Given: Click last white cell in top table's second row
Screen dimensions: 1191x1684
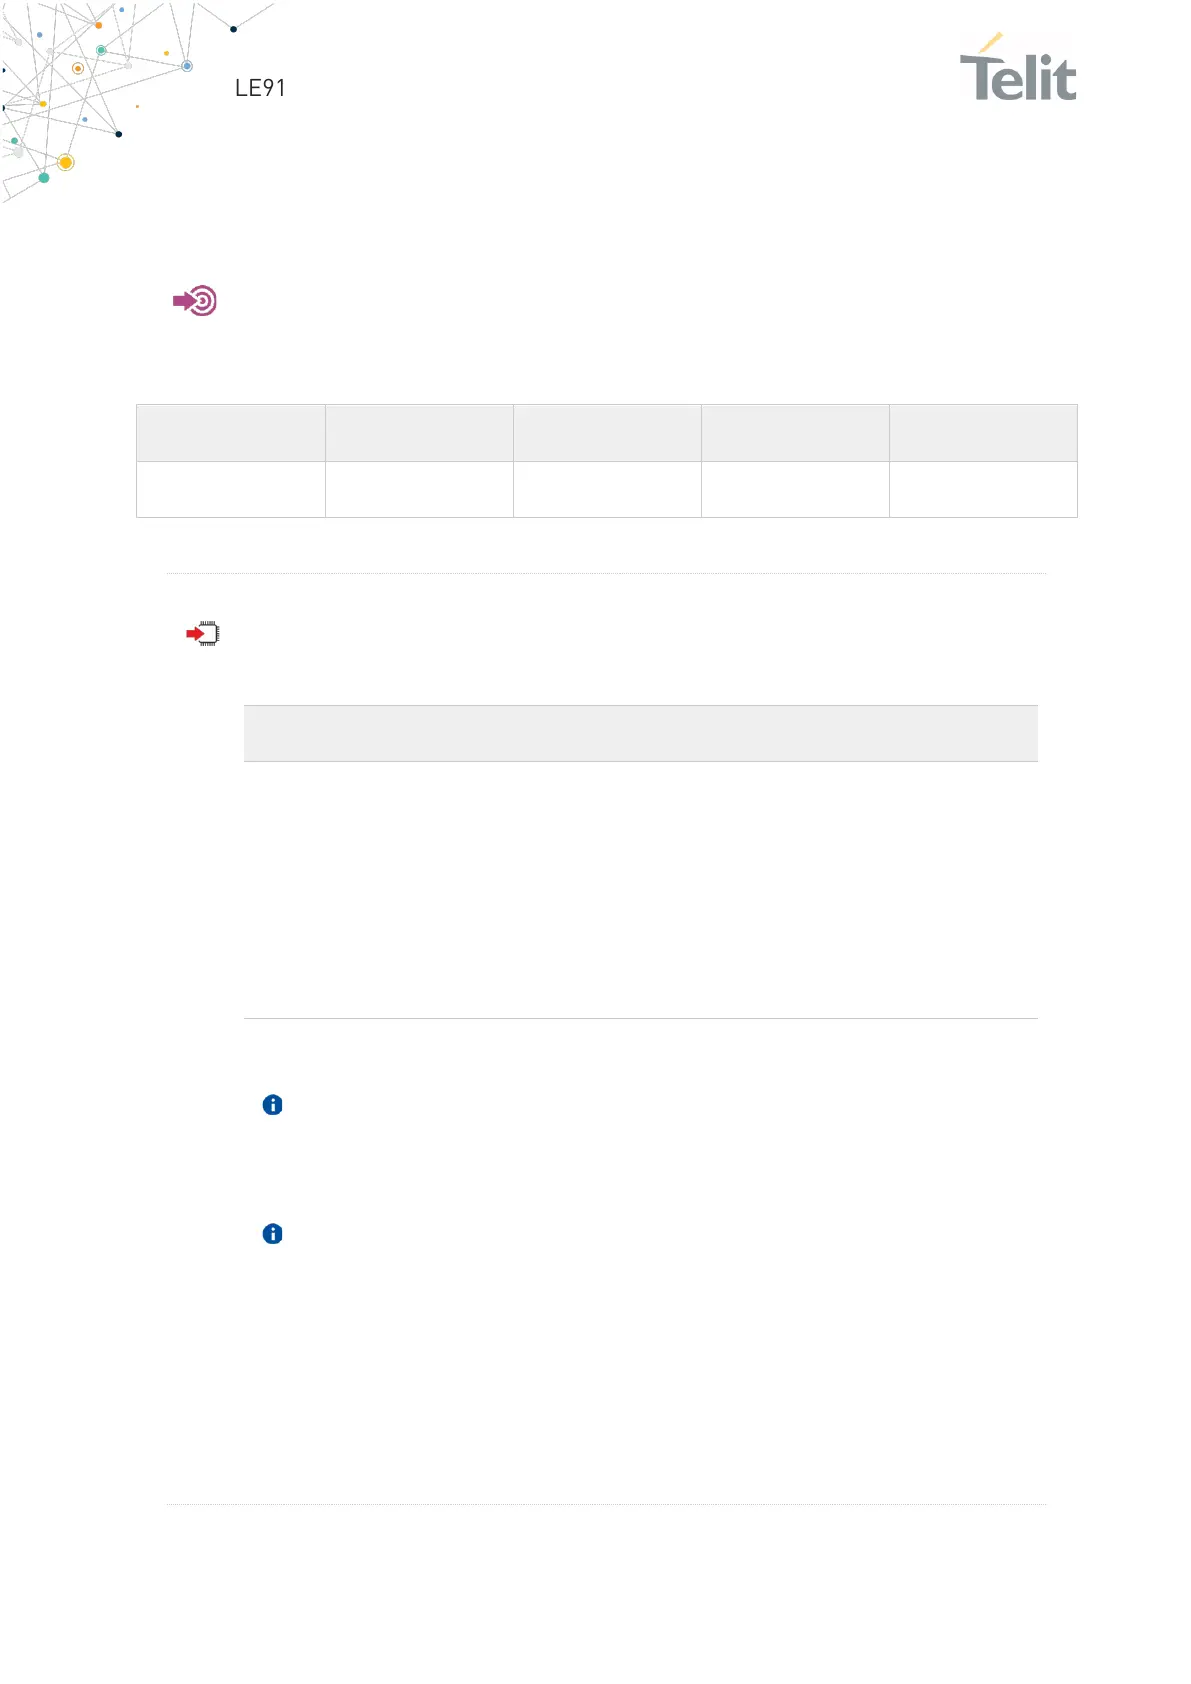Looking at the screenshot, I should [x=983, y=489].
